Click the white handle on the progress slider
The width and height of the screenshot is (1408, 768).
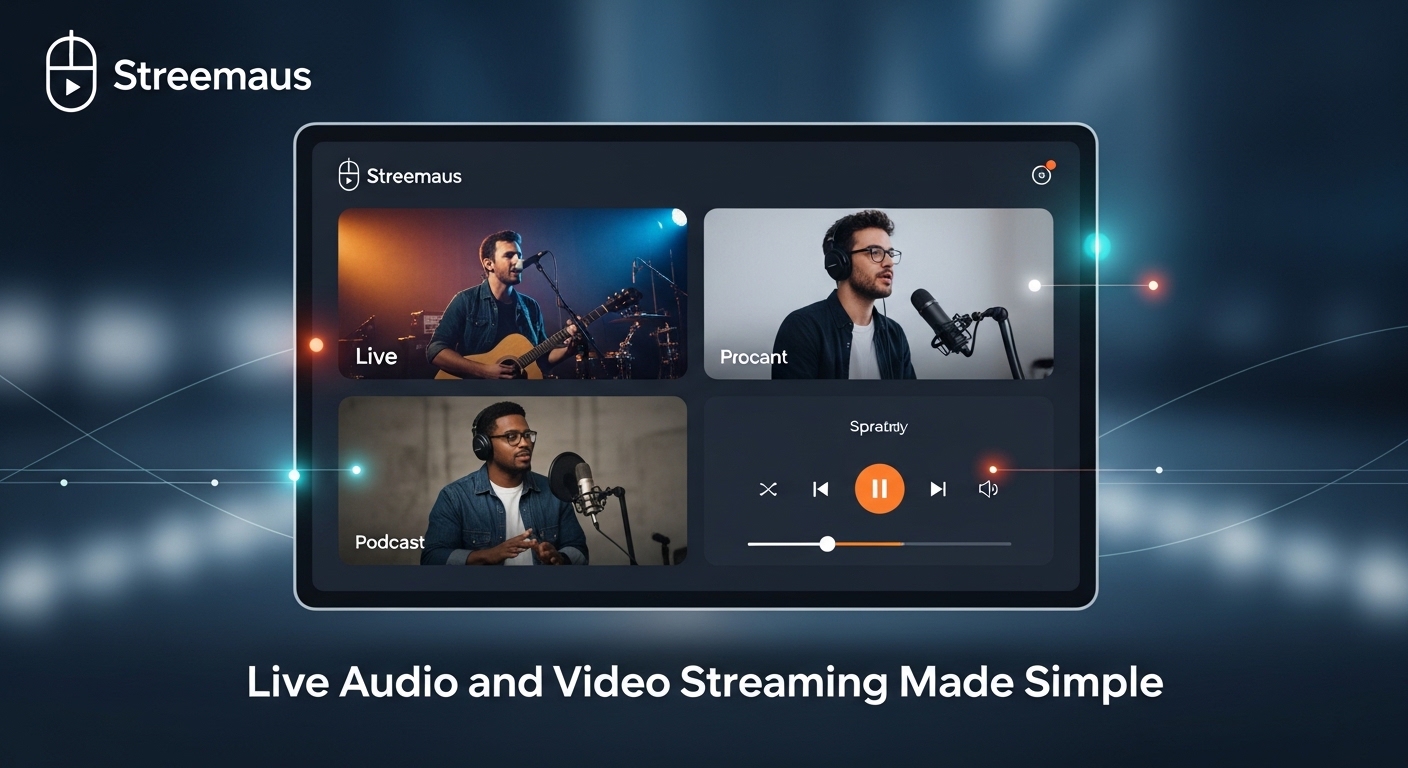pos(827,544)
